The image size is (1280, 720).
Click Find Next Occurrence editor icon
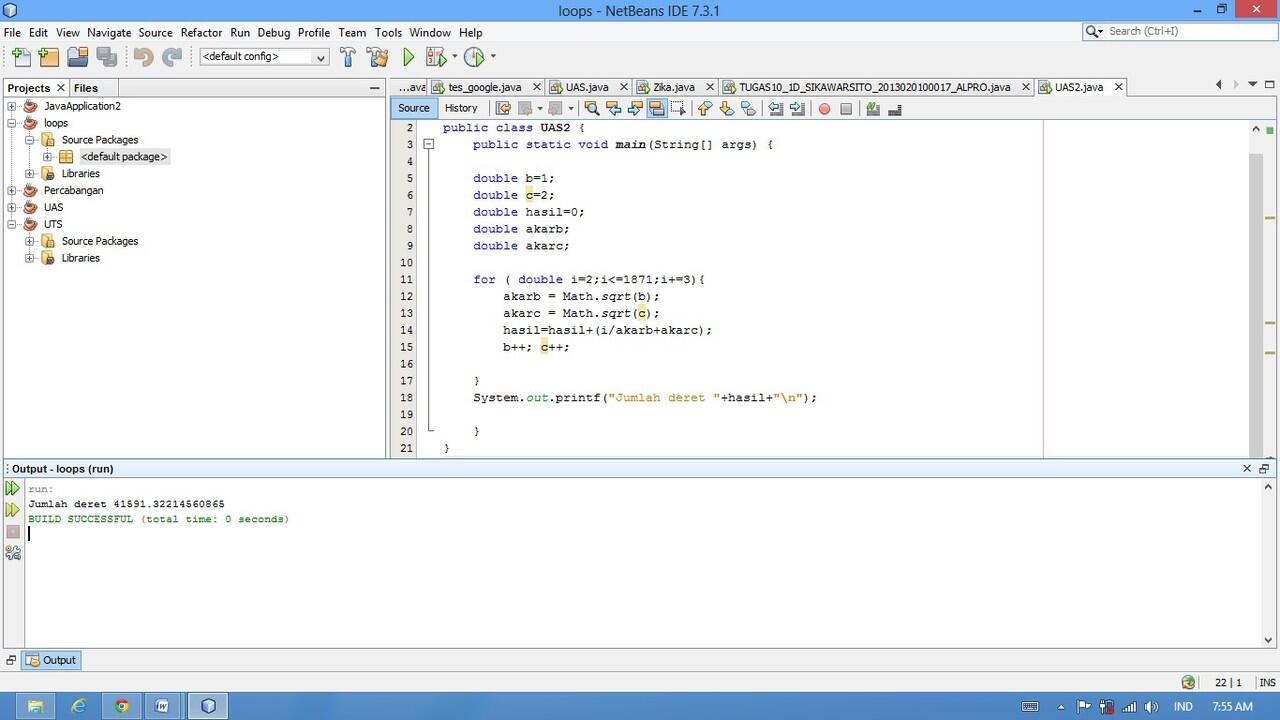pos(635,108)
